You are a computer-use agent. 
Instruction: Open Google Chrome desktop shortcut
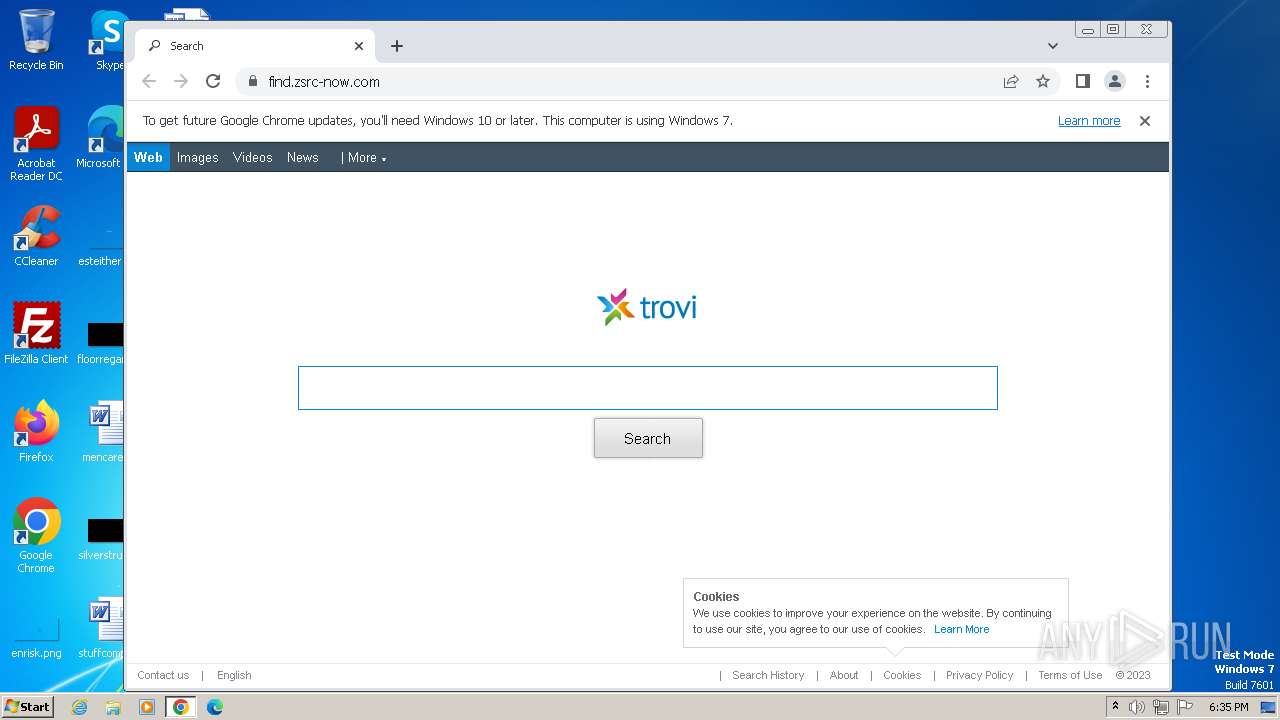[x=36, y=535]
